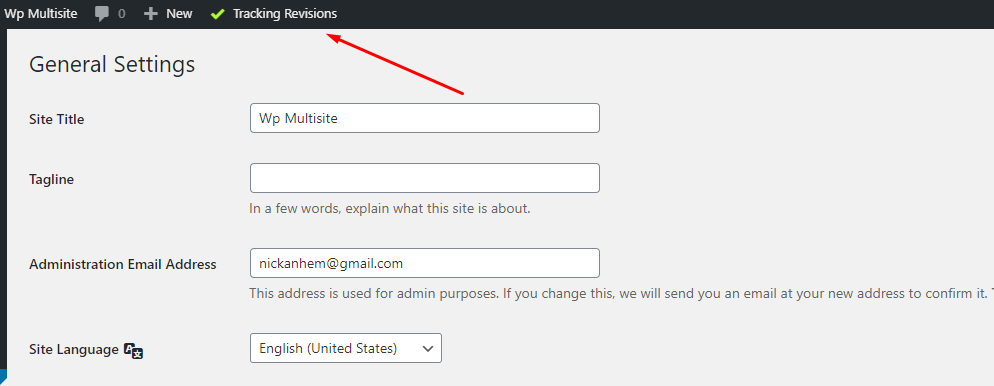Viewport: 994px width, 386px height.
Task: Click the green checkmark revisions icon
Action: [x=217, y=13]
